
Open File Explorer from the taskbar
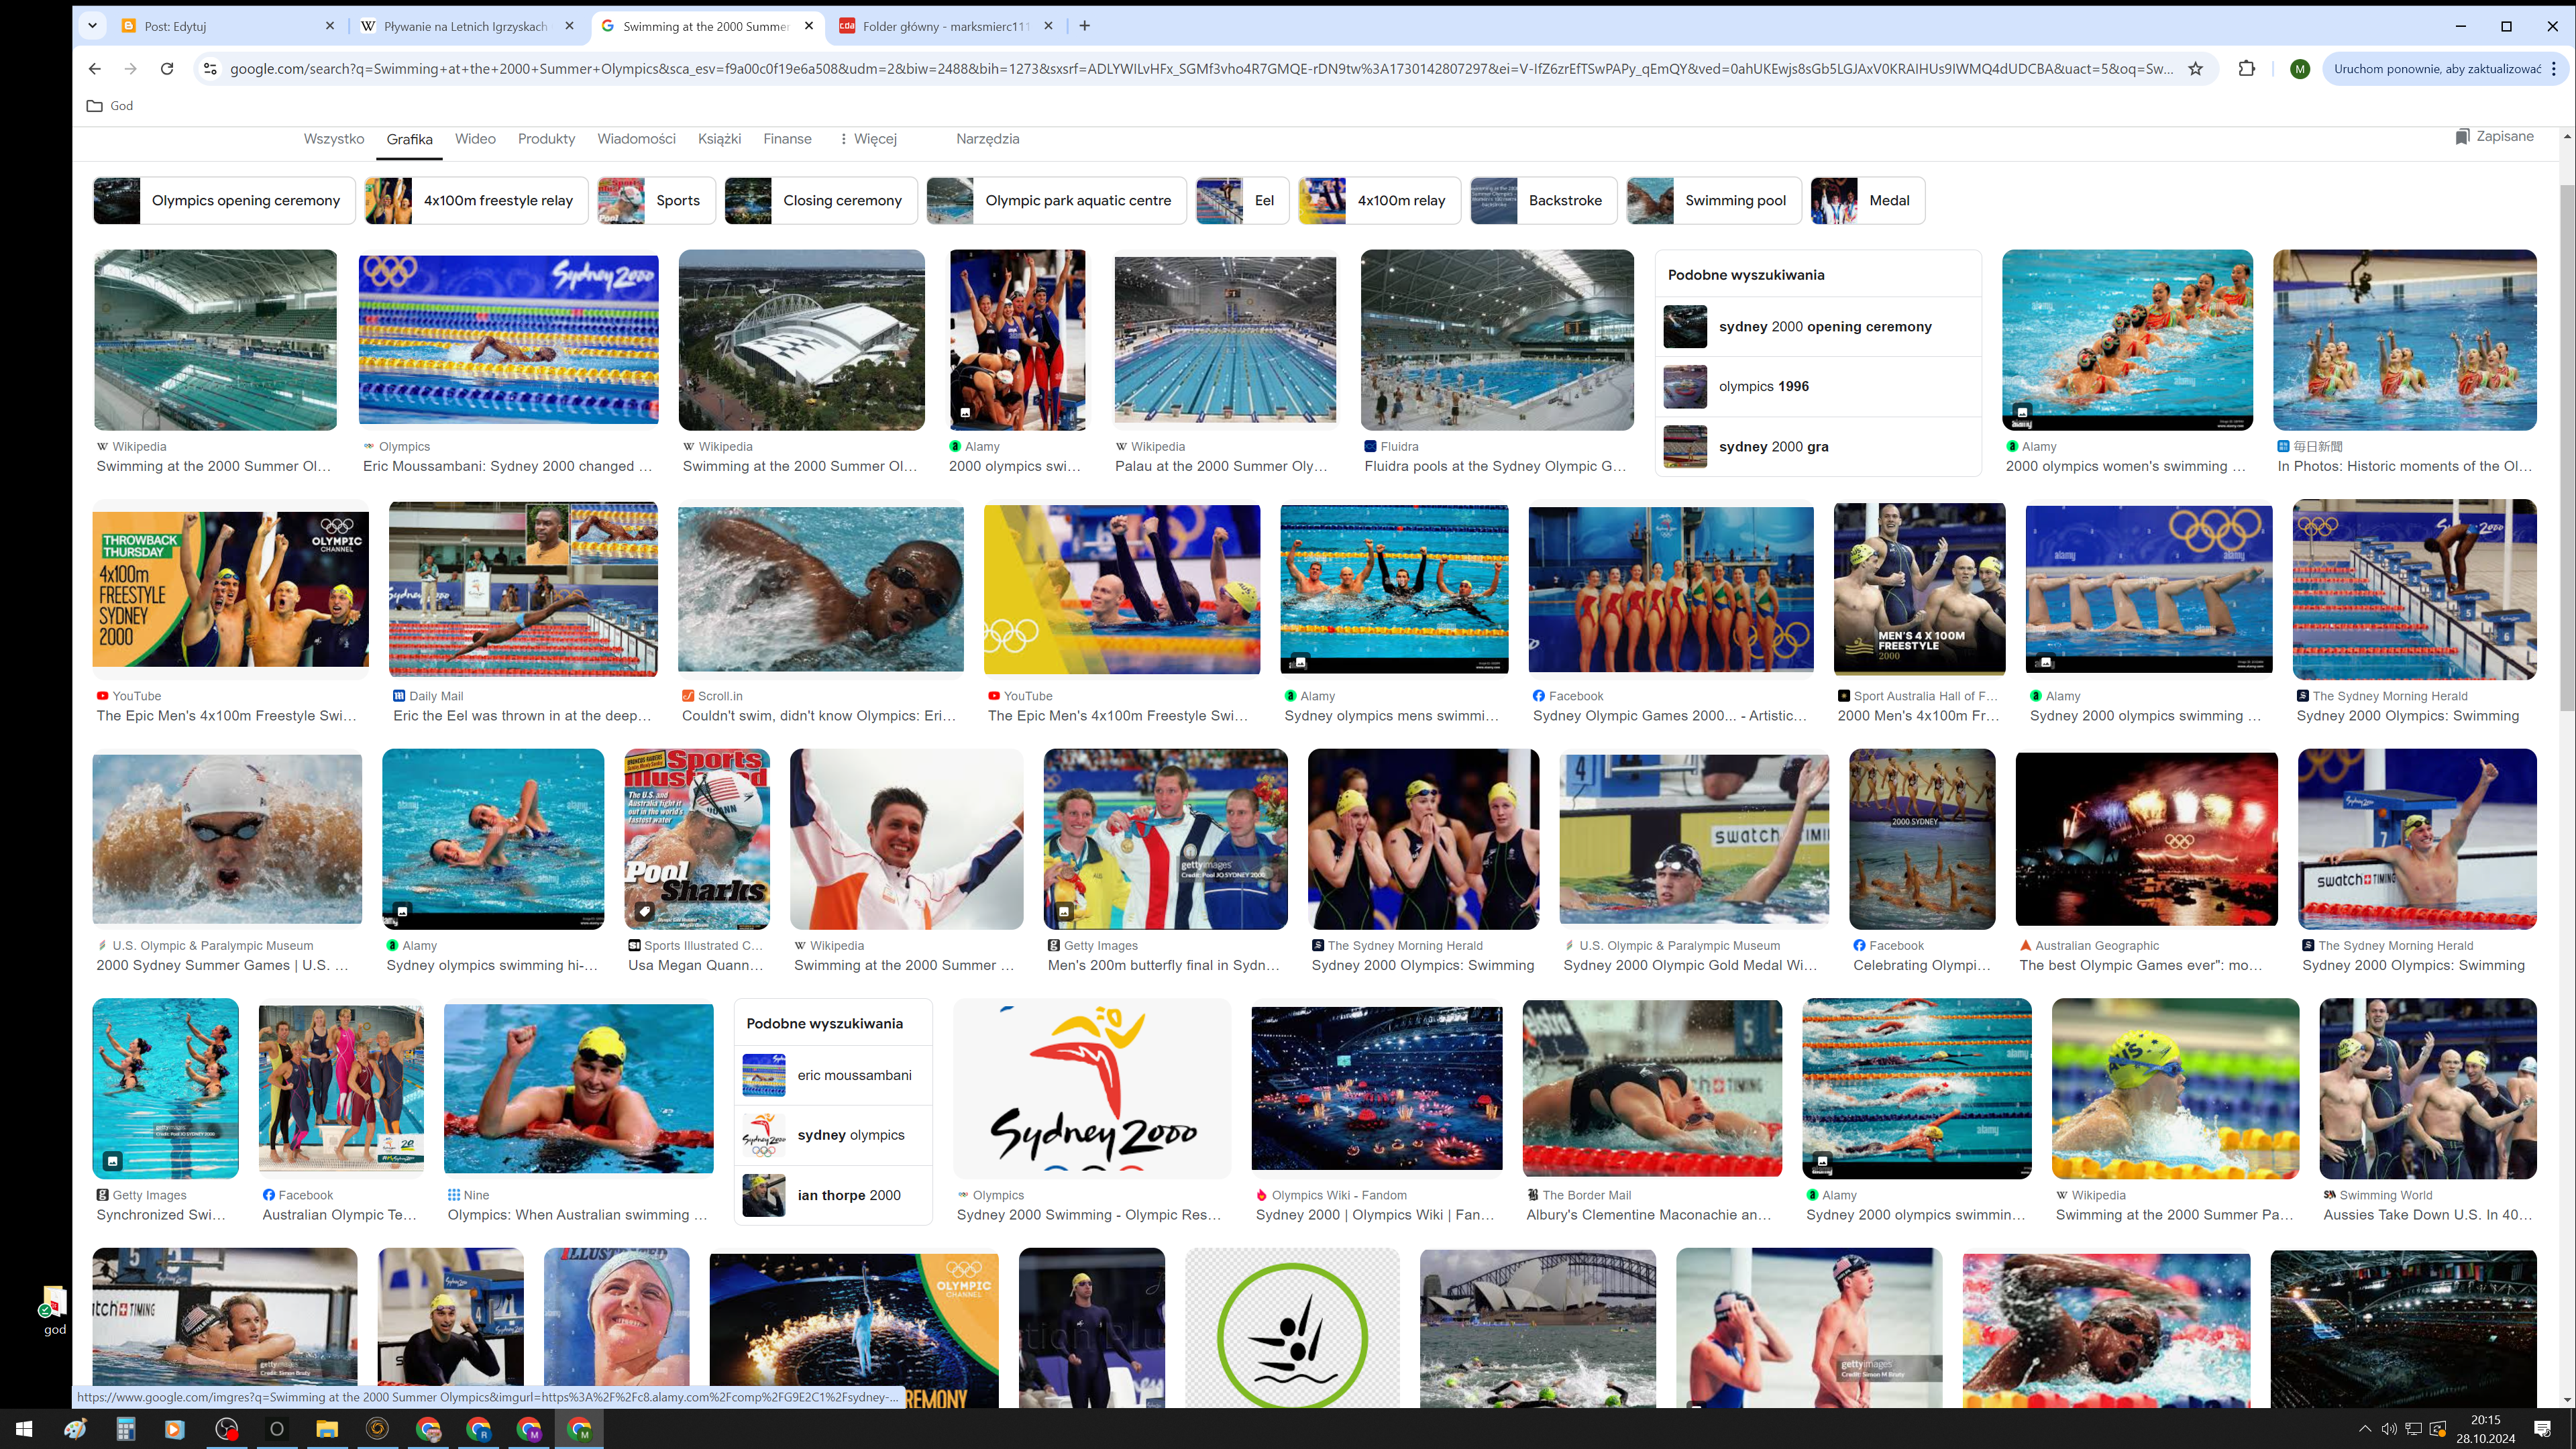pyautogui.click(x=327, y=1429)
